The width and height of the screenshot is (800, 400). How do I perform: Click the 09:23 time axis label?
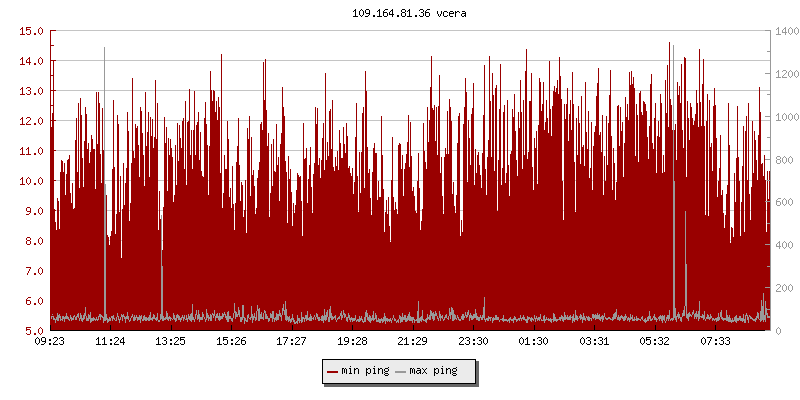coord(50,342)
